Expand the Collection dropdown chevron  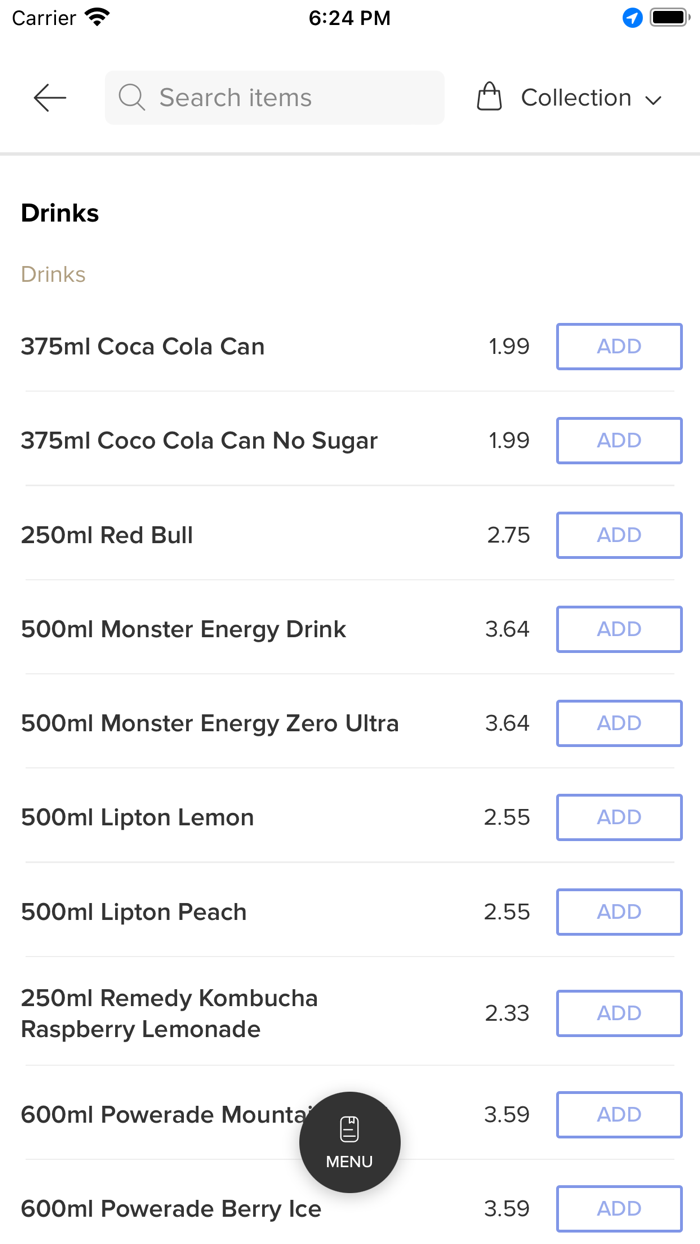654,99
